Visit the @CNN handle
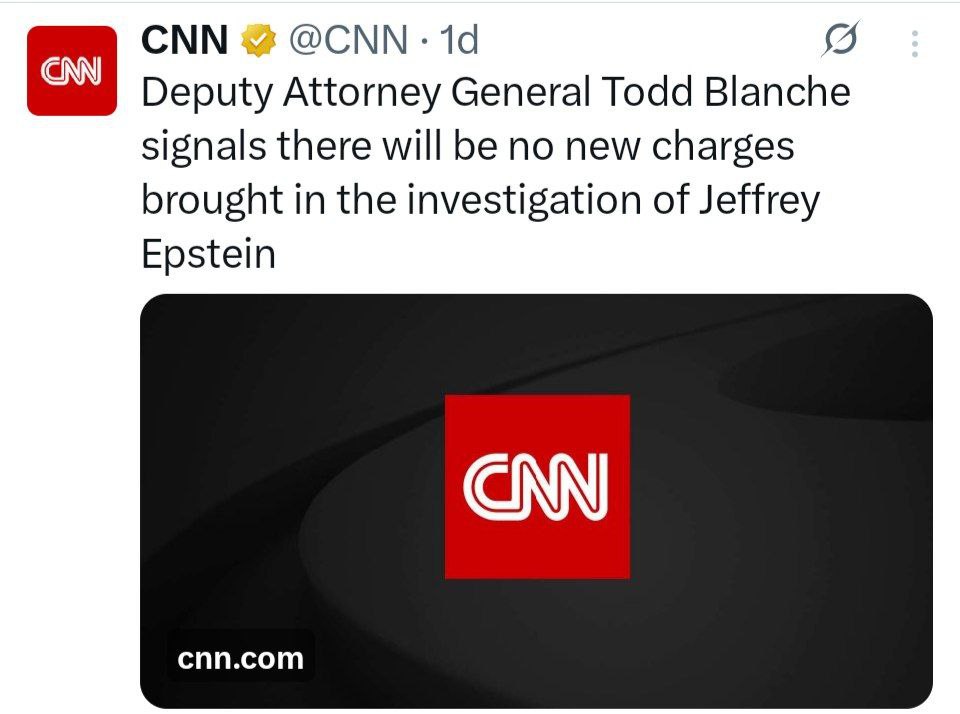This screenshot has height=714, width=960. 347,41
